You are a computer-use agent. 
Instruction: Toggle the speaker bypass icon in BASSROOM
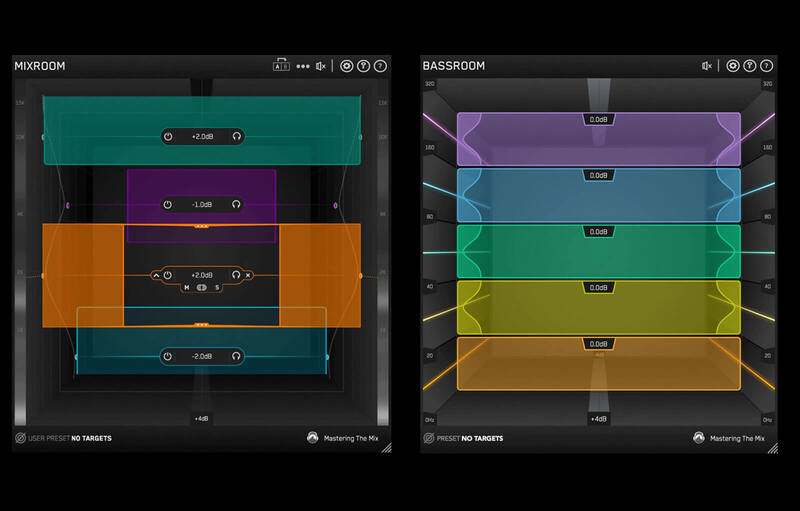(707, 66)
